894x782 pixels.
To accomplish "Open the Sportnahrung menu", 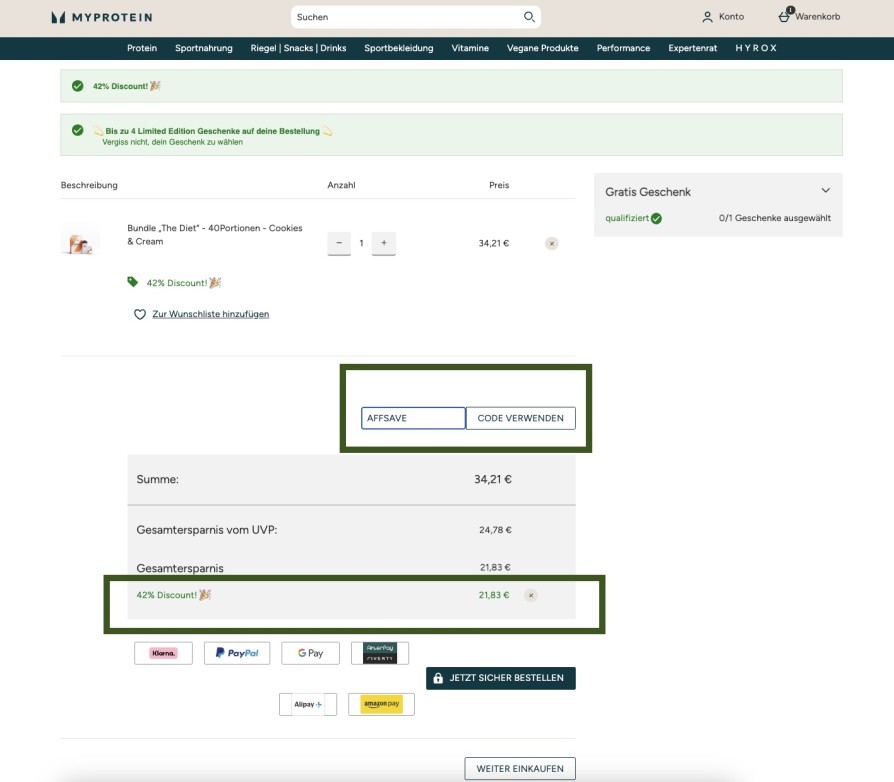I will [x=204, y=48].
